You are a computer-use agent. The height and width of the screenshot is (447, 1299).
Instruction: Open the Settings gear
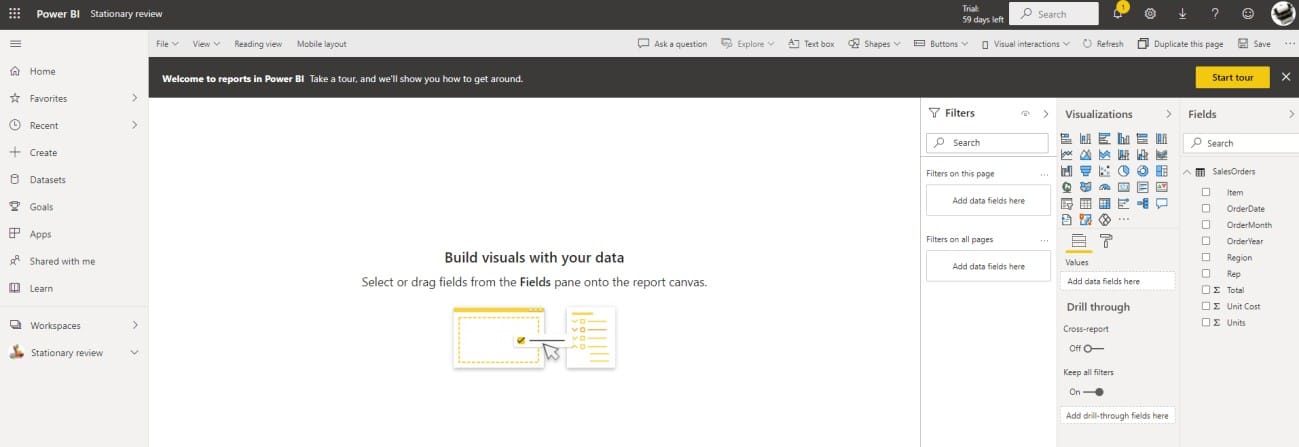point(1150,14)
